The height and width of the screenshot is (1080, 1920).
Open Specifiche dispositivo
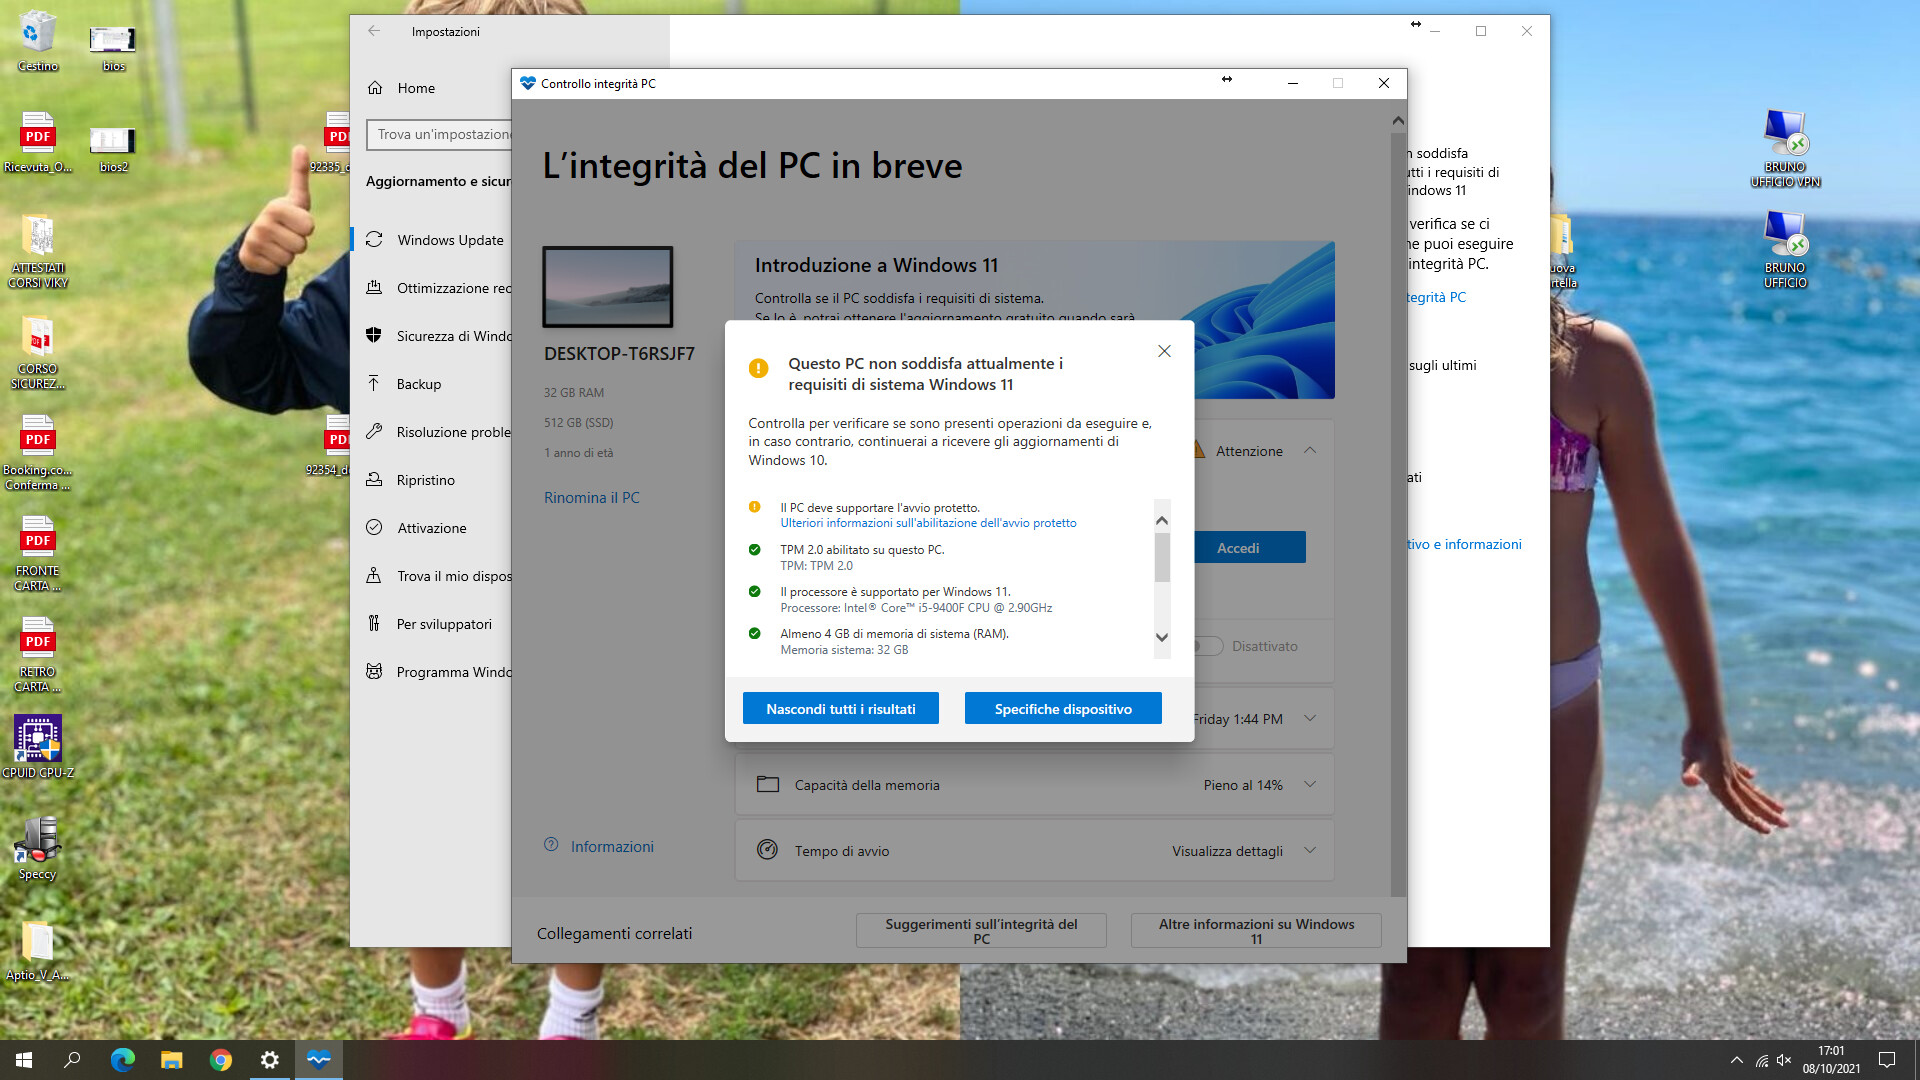(1063, 709)
